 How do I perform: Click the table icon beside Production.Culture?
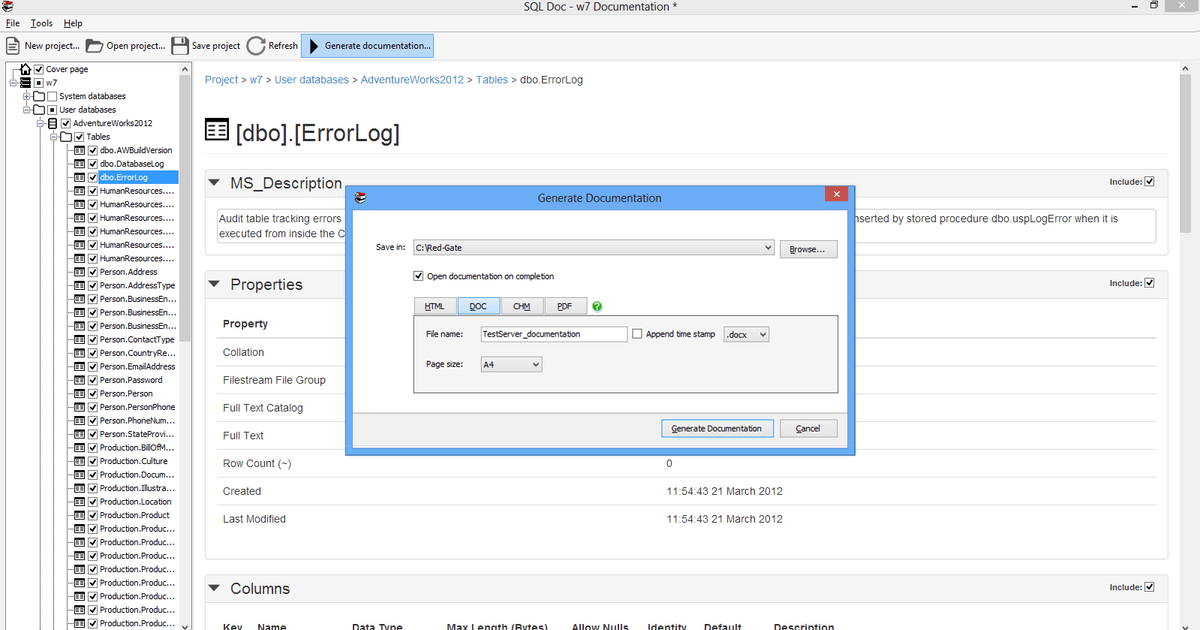pos(79,461)
